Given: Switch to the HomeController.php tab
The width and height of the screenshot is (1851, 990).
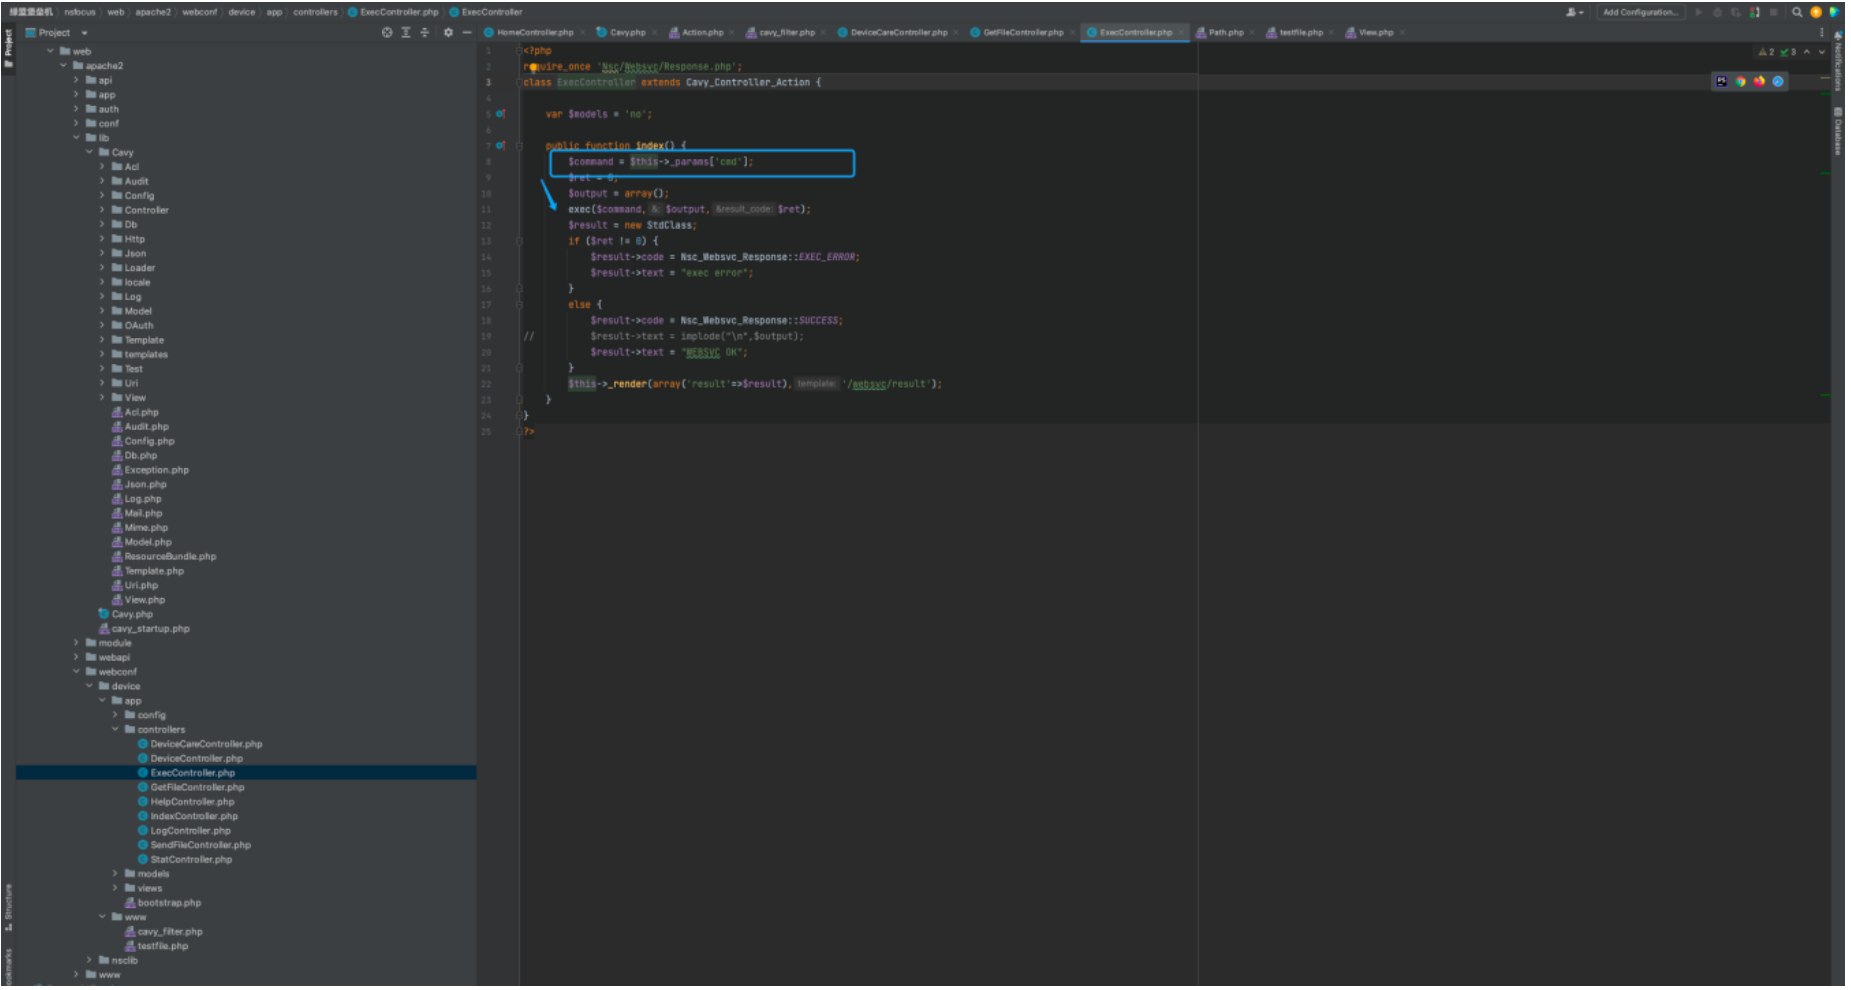Looking at the screenshot, I should (x=534, y=33).
